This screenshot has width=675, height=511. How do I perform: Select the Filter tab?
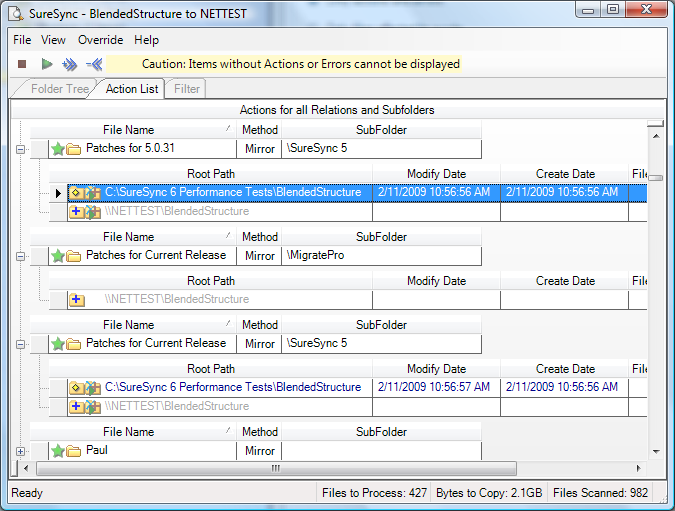click(187, 89)
